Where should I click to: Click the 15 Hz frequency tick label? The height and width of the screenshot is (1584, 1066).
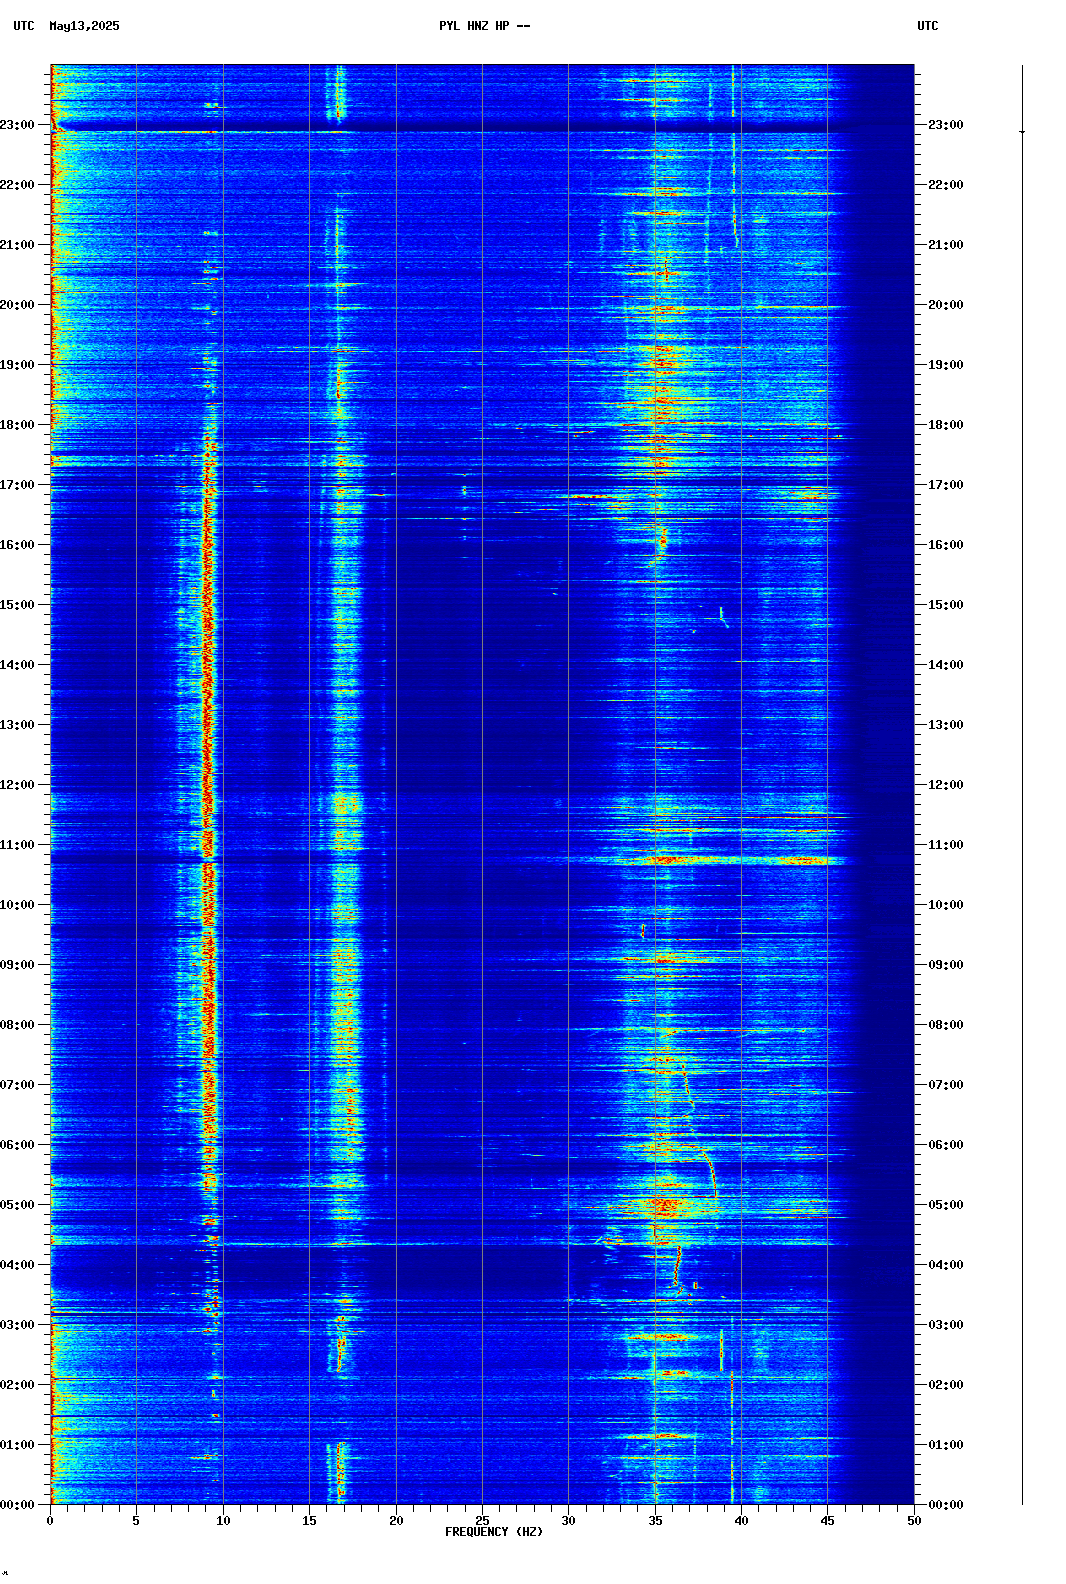[309, 1521]
